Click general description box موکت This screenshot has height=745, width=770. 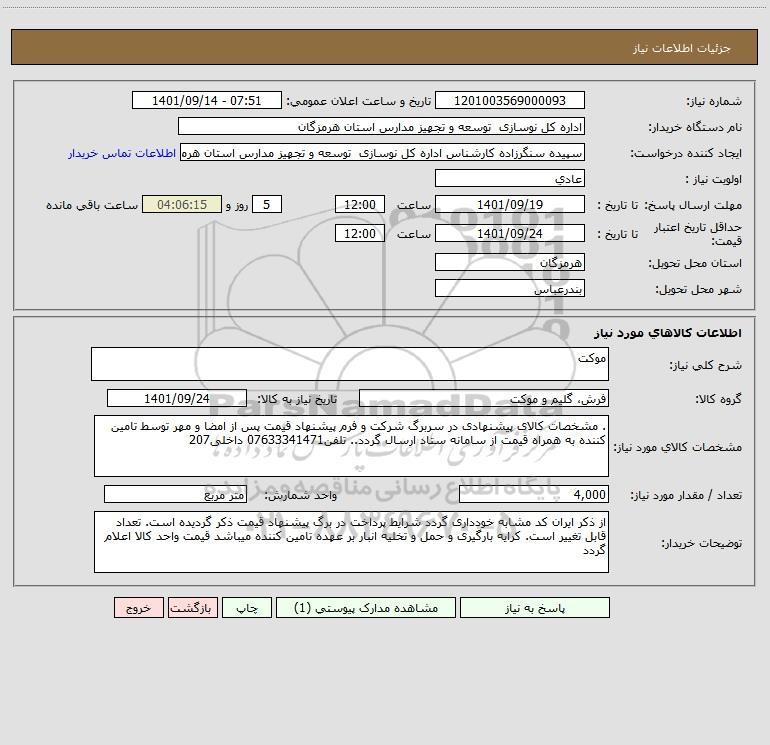click(350, 364)
